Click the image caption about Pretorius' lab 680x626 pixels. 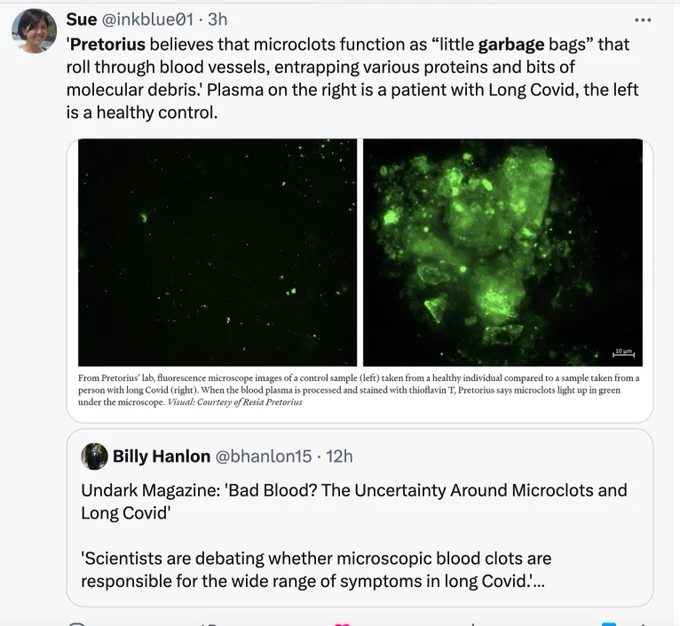[x=359, y=390]
